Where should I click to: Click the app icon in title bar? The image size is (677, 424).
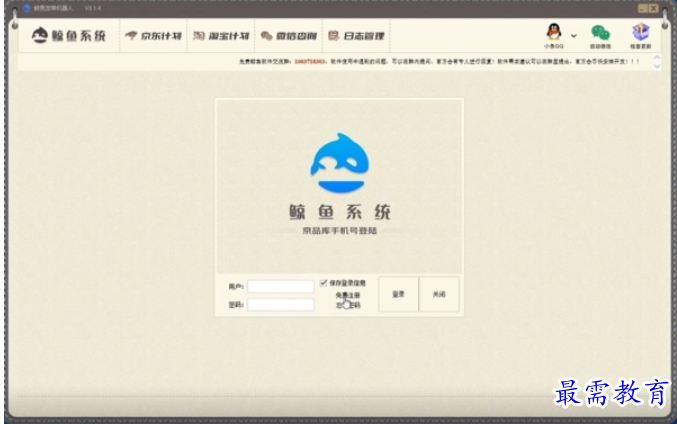(x=26, y=8)
